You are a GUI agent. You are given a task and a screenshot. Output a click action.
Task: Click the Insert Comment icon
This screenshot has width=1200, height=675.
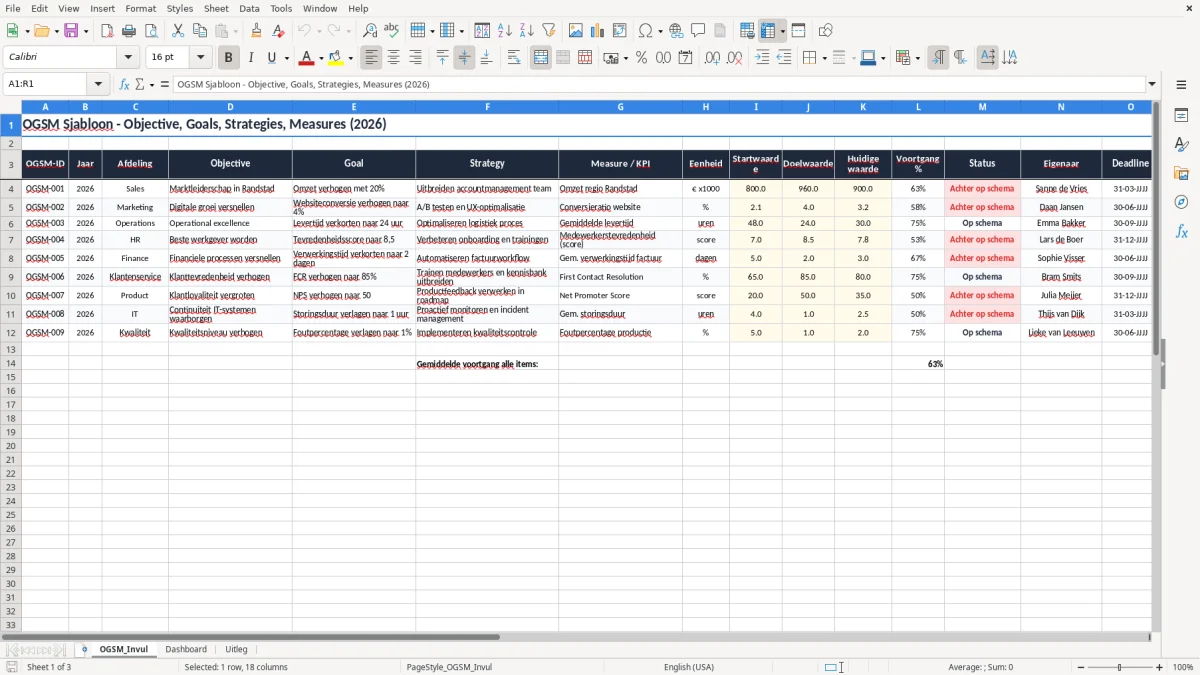(698, 31)
